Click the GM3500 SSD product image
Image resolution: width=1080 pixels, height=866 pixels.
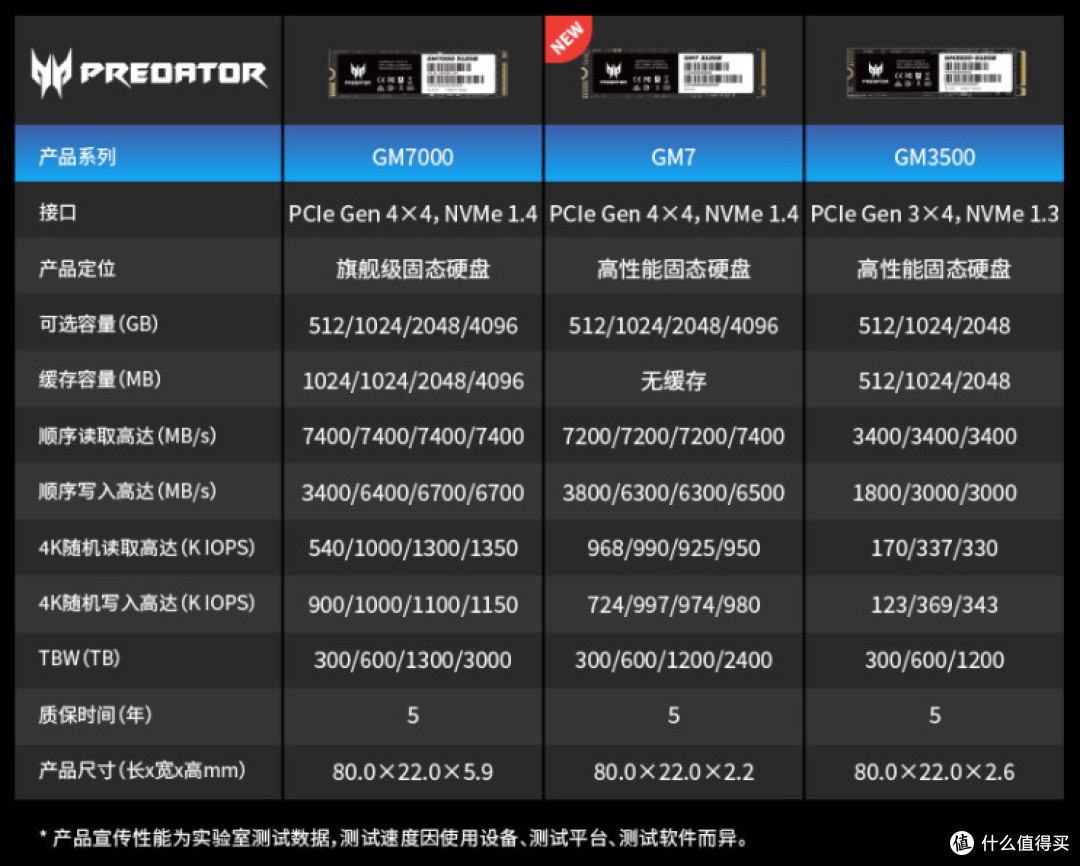click(935, 72)
